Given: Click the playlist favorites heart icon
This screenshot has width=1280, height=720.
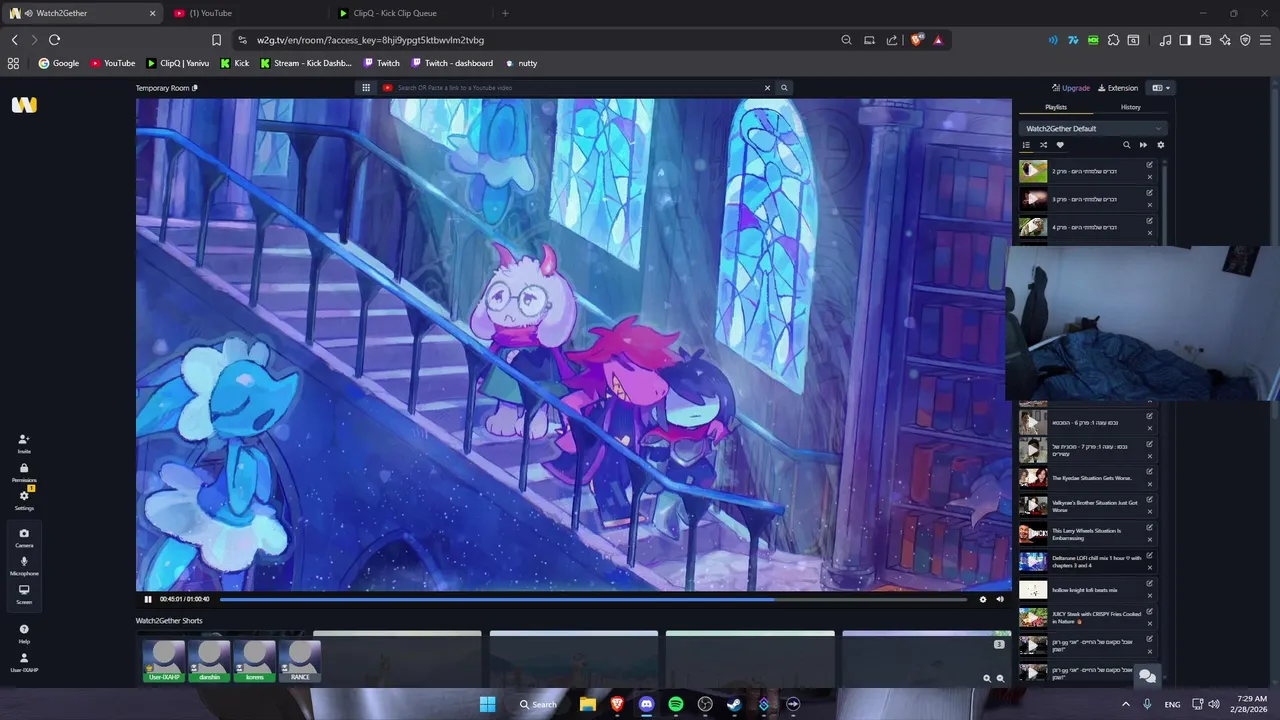Looking at the screenshot, I should point(1060,145).
